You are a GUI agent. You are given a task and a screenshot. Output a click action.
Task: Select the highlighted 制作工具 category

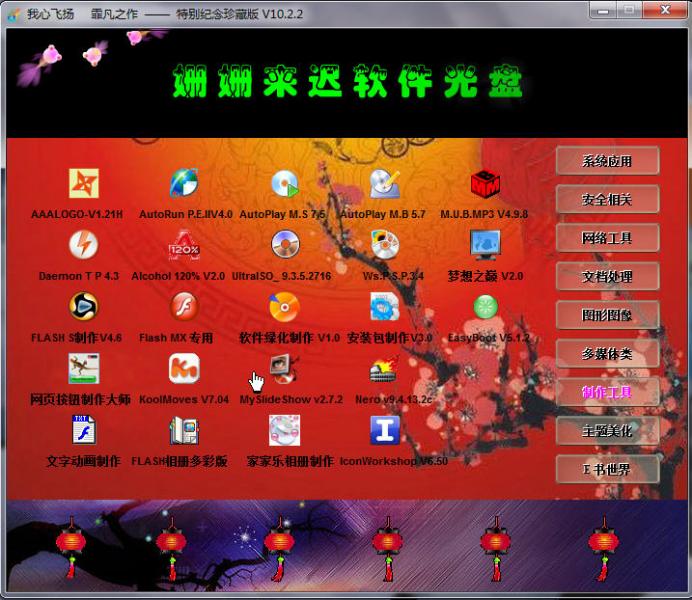pos(608,392)
